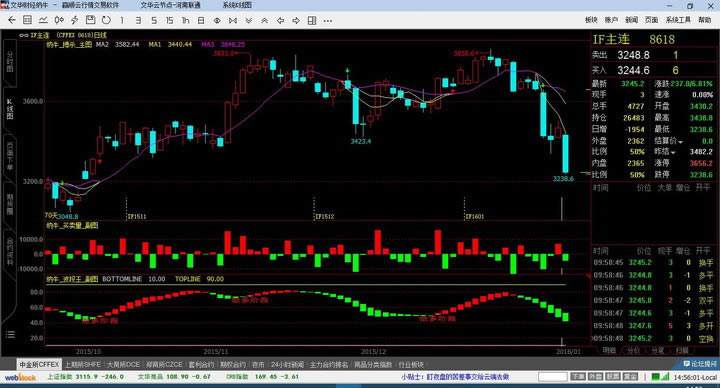The height and width of the screenshot is (388, 720).
Task: Click the back arrow in the toolbar
Action: pos(12,20)
